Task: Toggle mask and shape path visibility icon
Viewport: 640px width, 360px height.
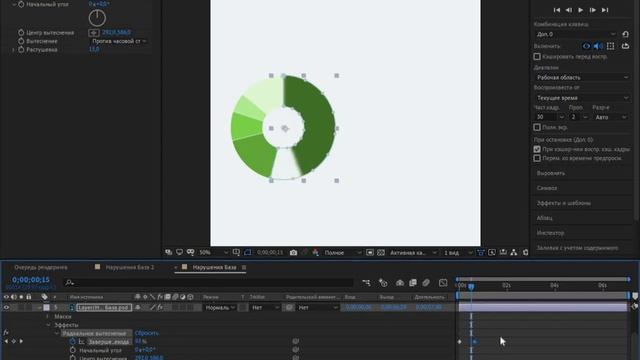Action: [248, 253]
